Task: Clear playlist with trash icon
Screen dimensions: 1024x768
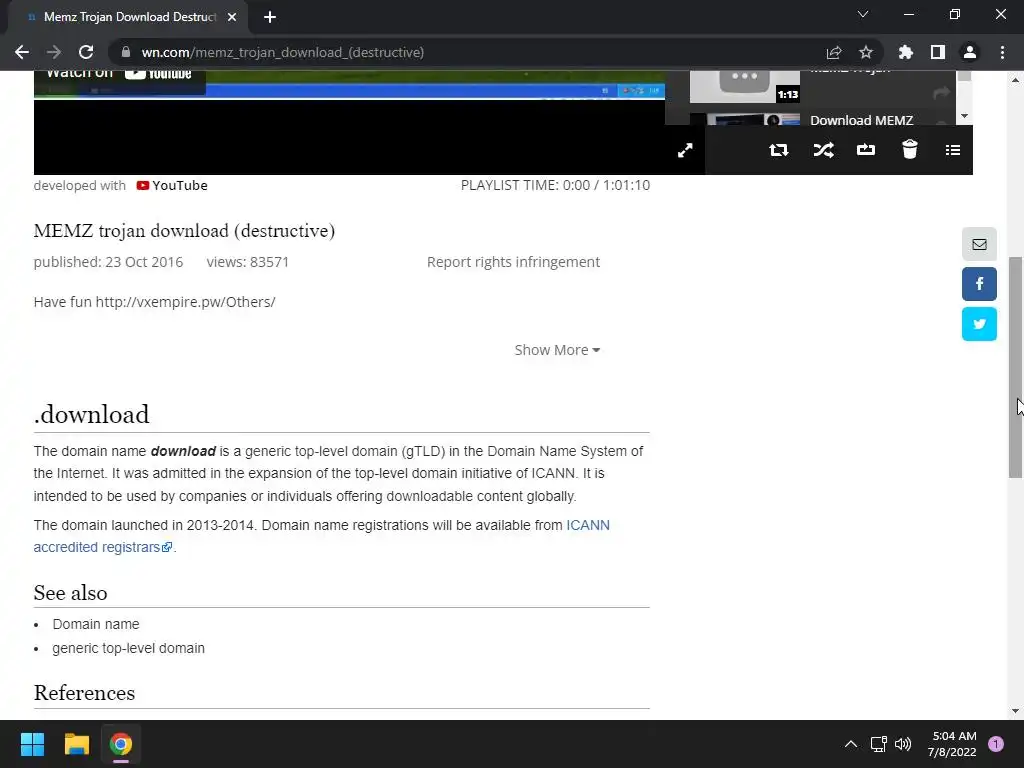Action: click(910, 150)
